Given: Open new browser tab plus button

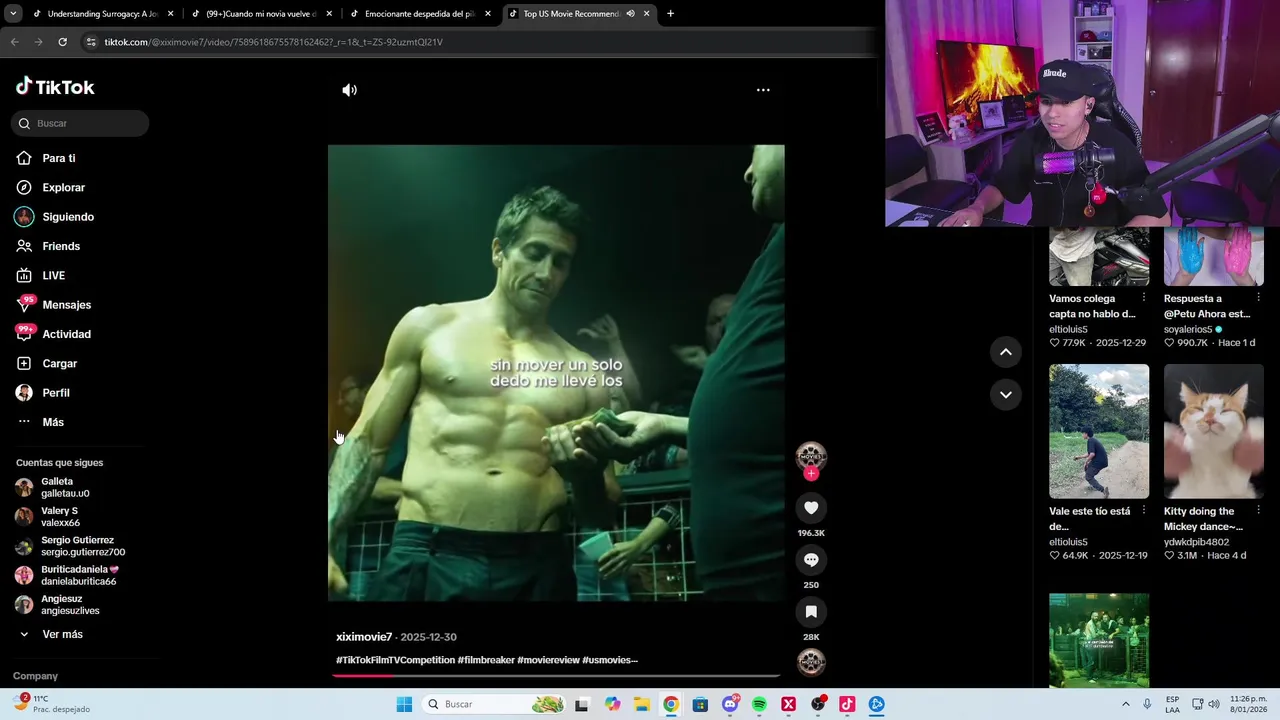Looking at the screenshot, I should pos(670,14).
